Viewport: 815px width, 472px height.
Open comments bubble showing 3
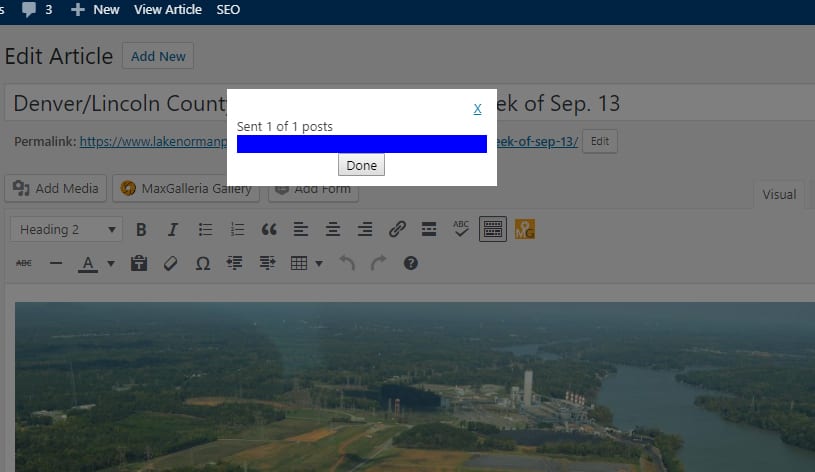(37, 9)
